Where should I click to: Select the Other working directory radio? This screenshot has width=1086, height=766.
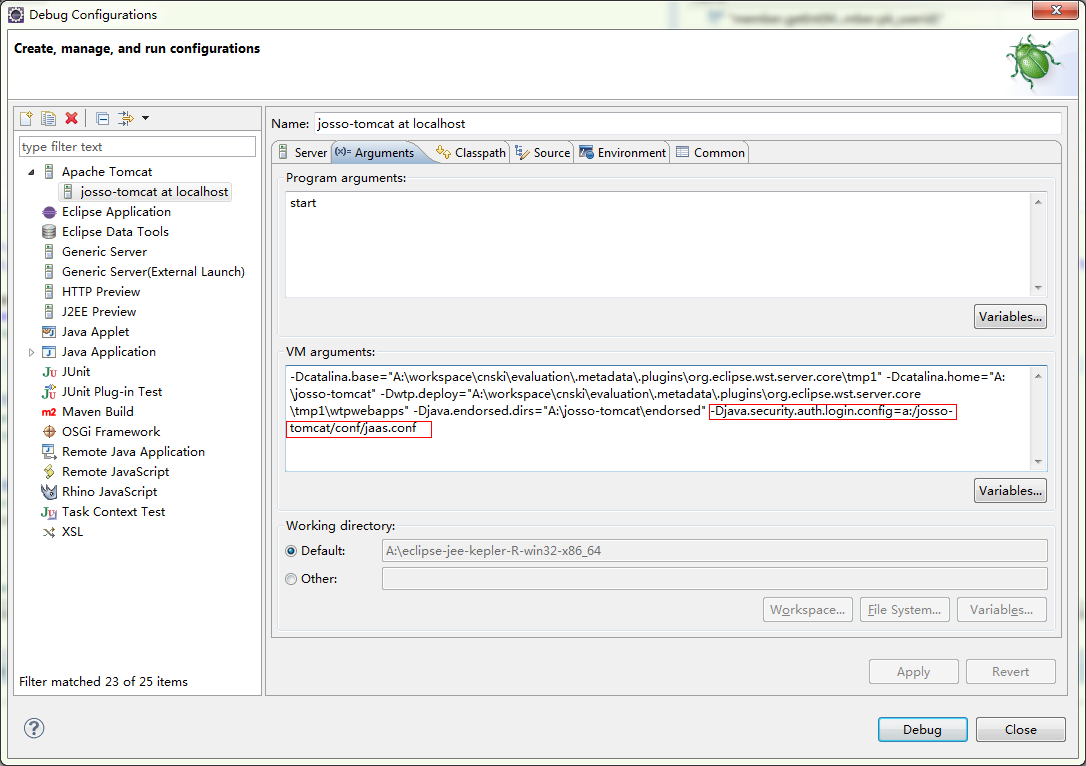(x=291, y=579)
